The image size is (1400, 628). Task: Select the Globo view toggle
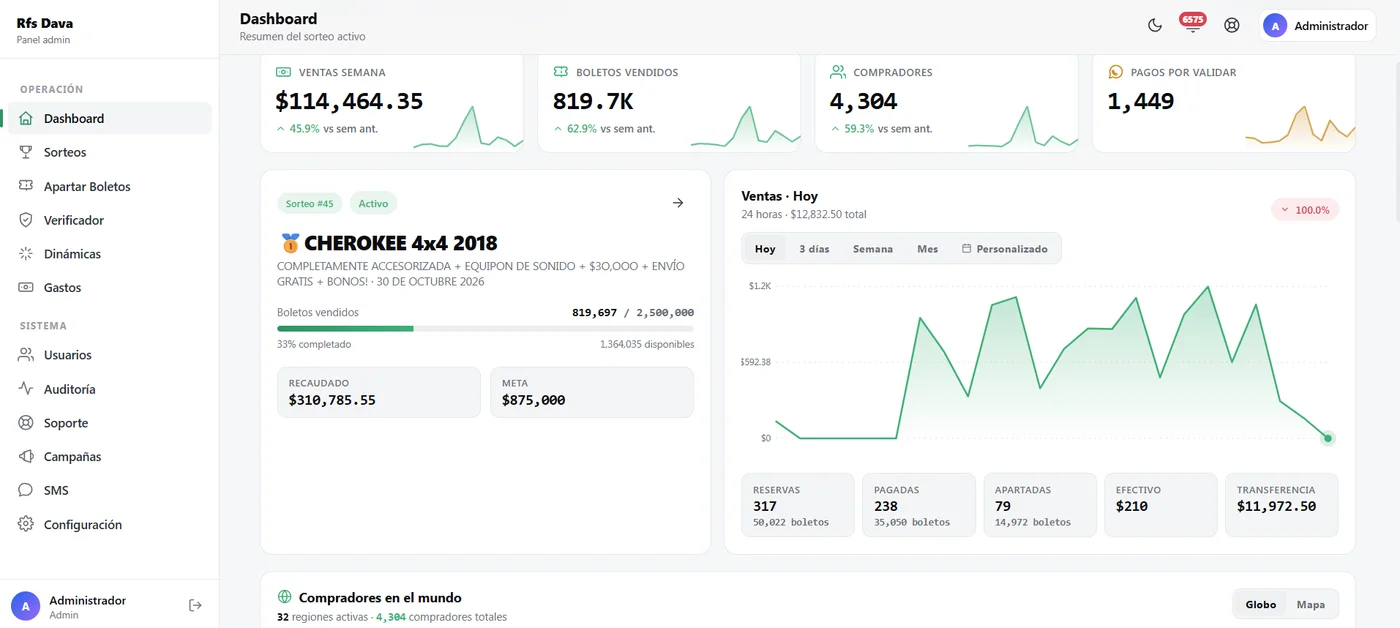1261,604
